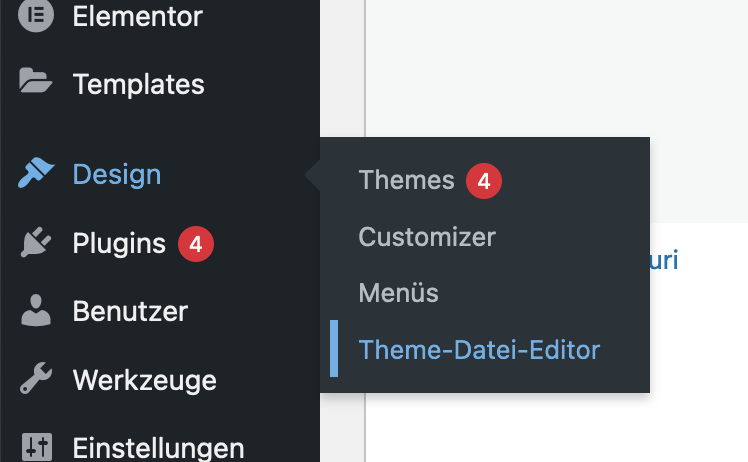The image size is (748, 462).
Task: Navigate to Benutzer in the sidebar
Action: pyautogui.click(x=130, y=311)
